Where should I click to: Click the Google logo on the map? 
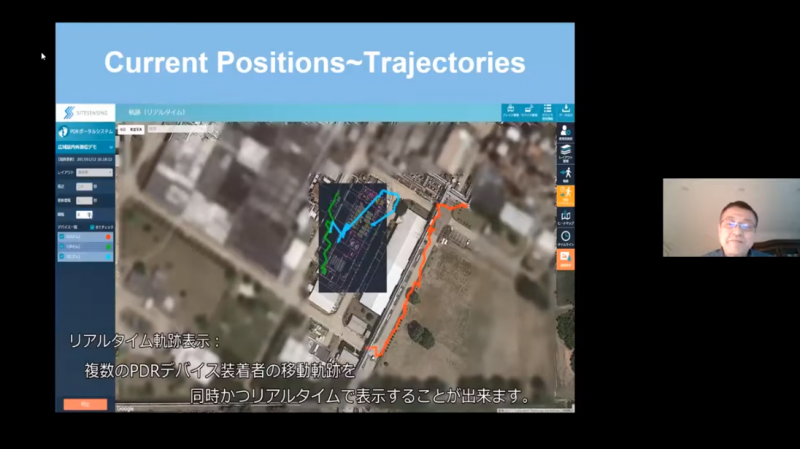(125, 409)
